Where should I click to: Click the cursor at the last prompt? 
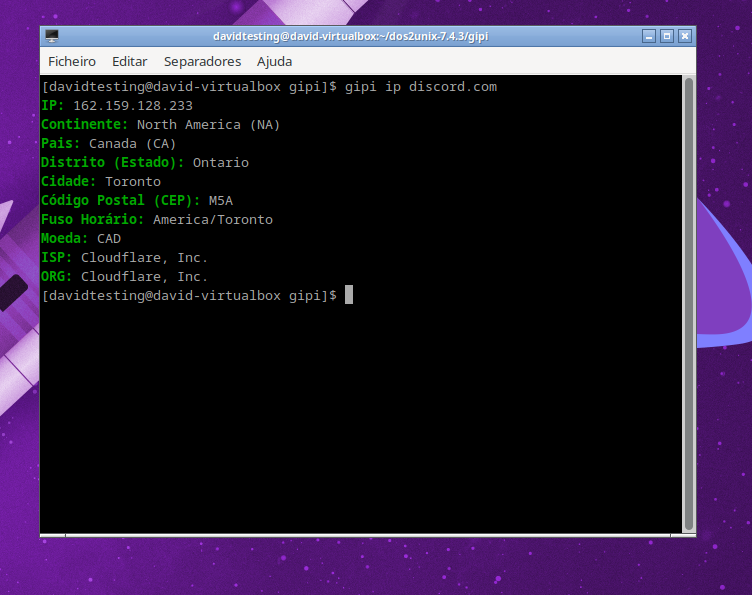click(349, 295)
